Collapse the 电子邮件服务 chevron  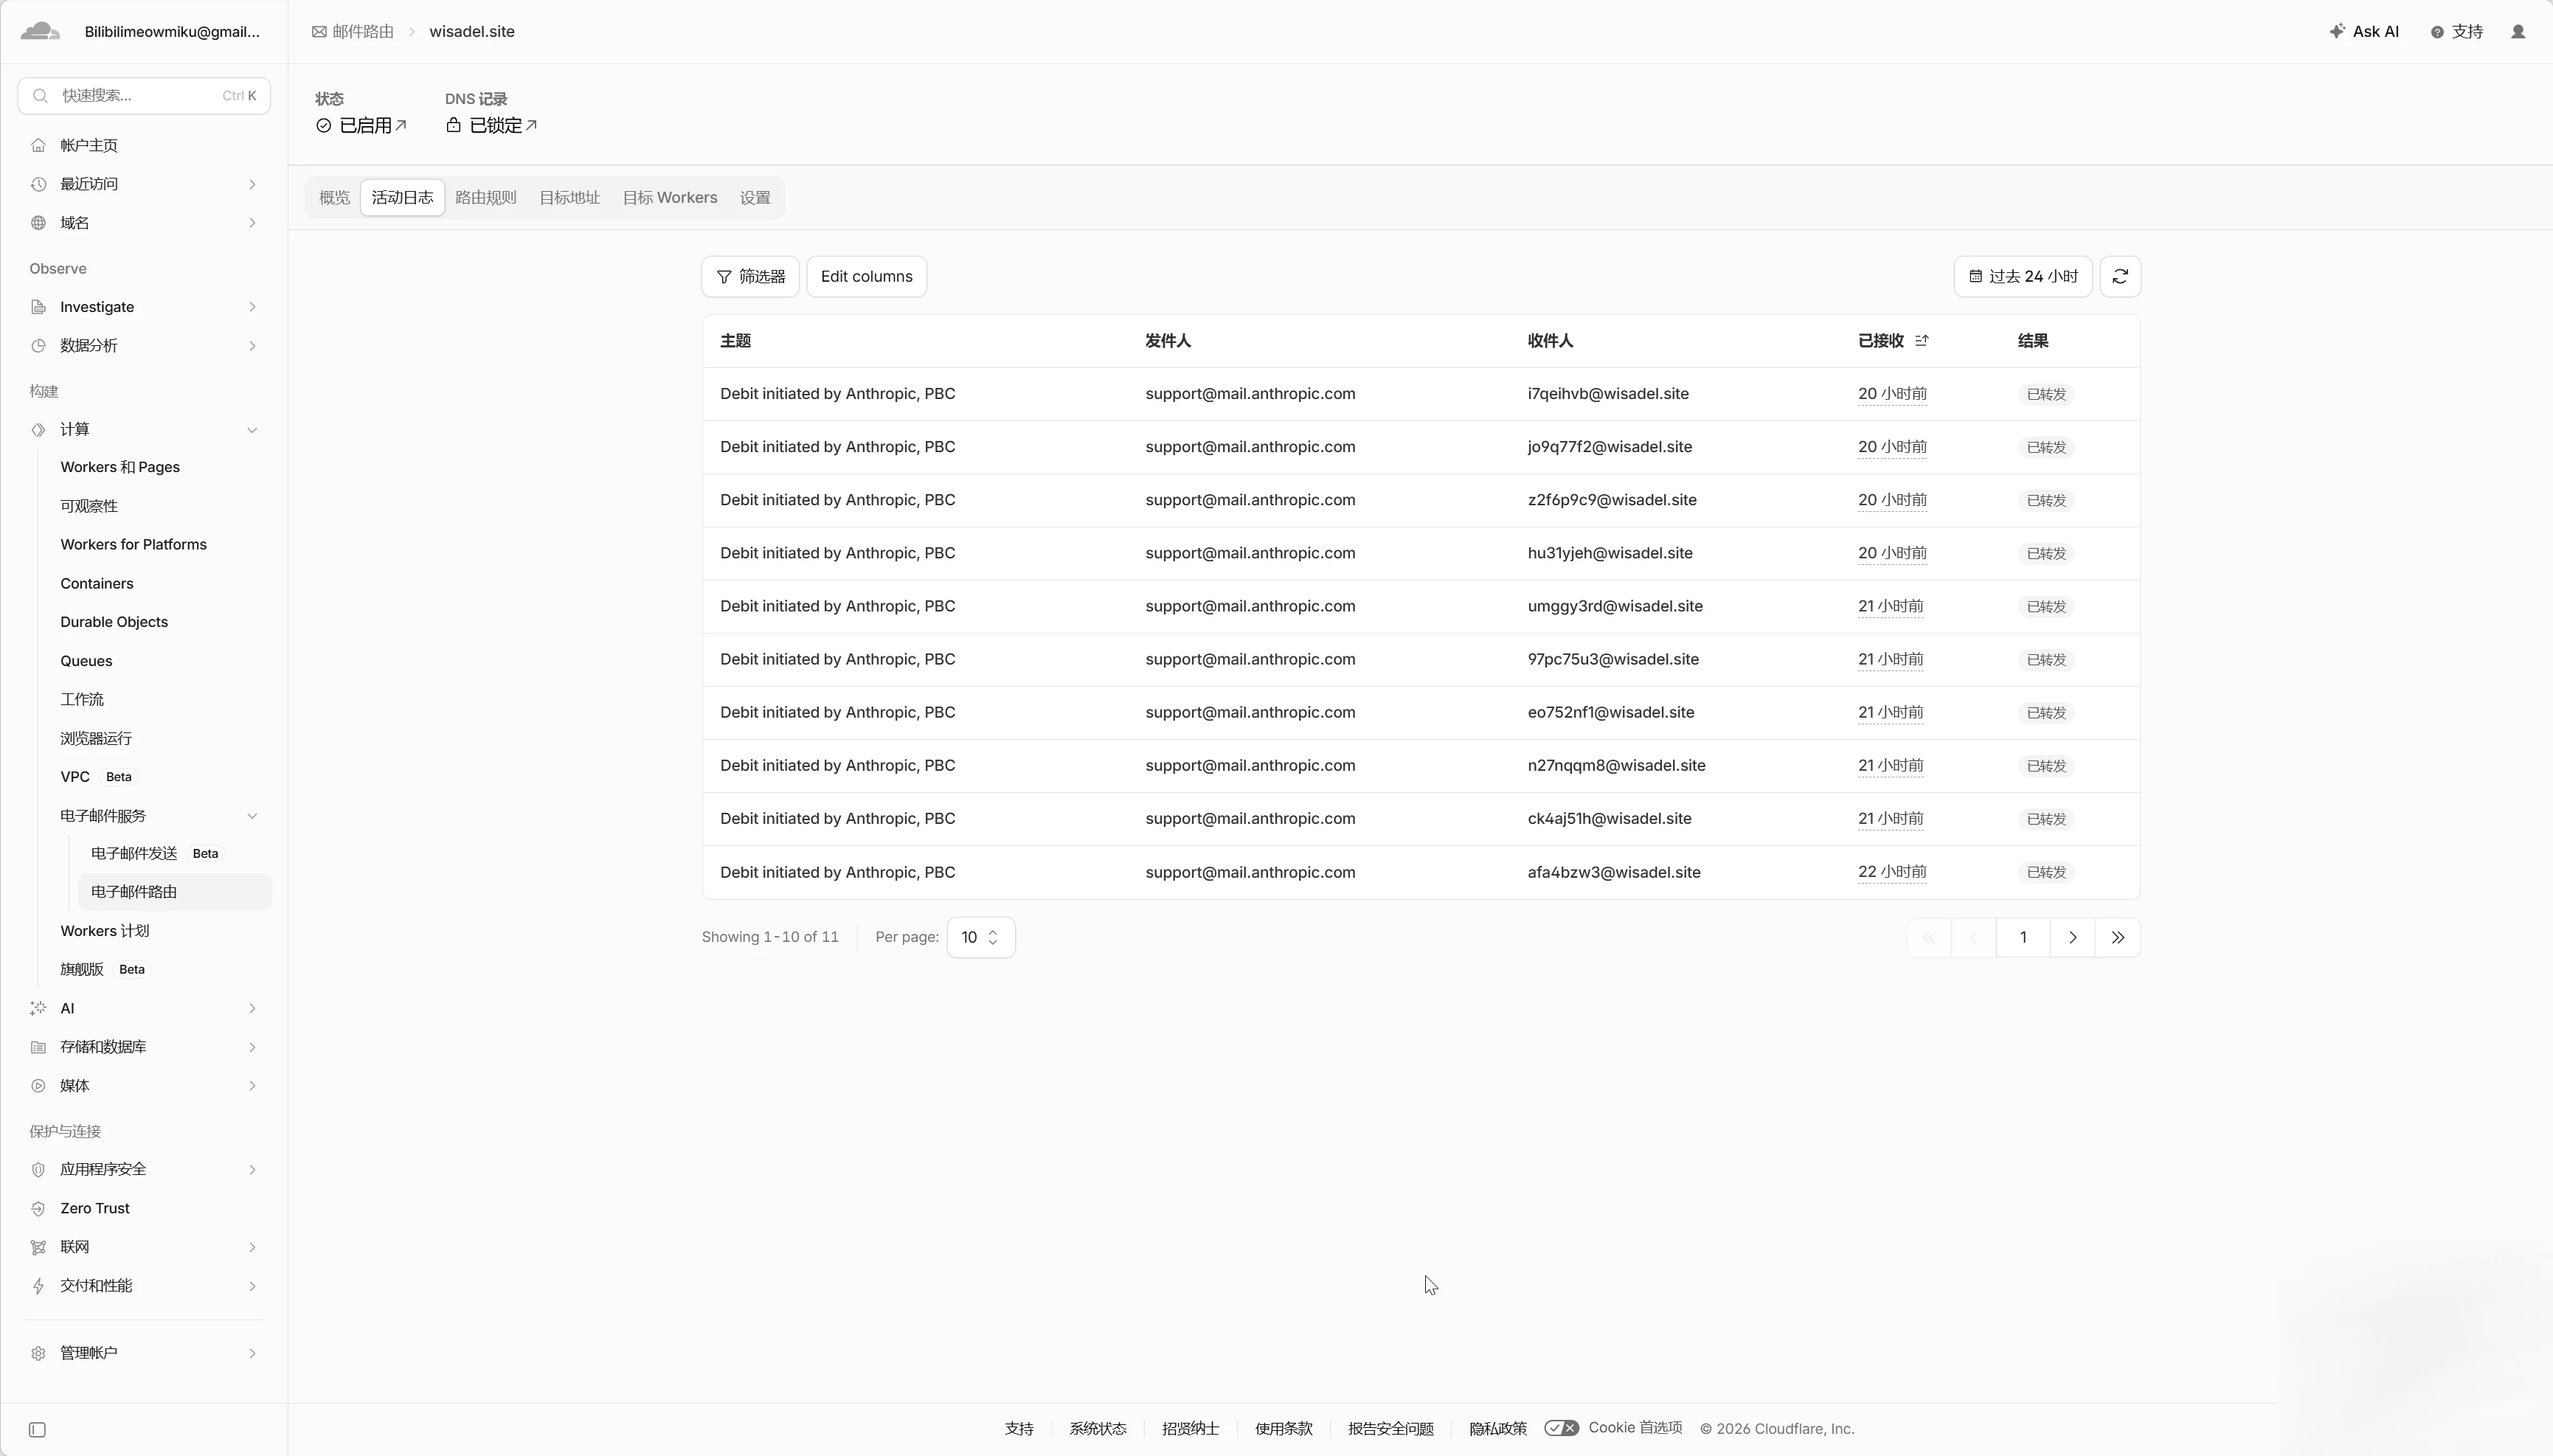[252, 816]
